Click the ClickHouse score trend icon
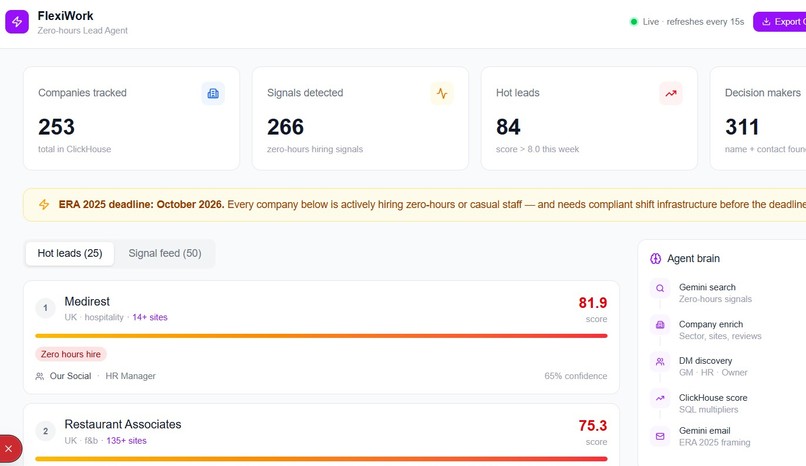Screen dimensions: 806x466 [660, 398]
